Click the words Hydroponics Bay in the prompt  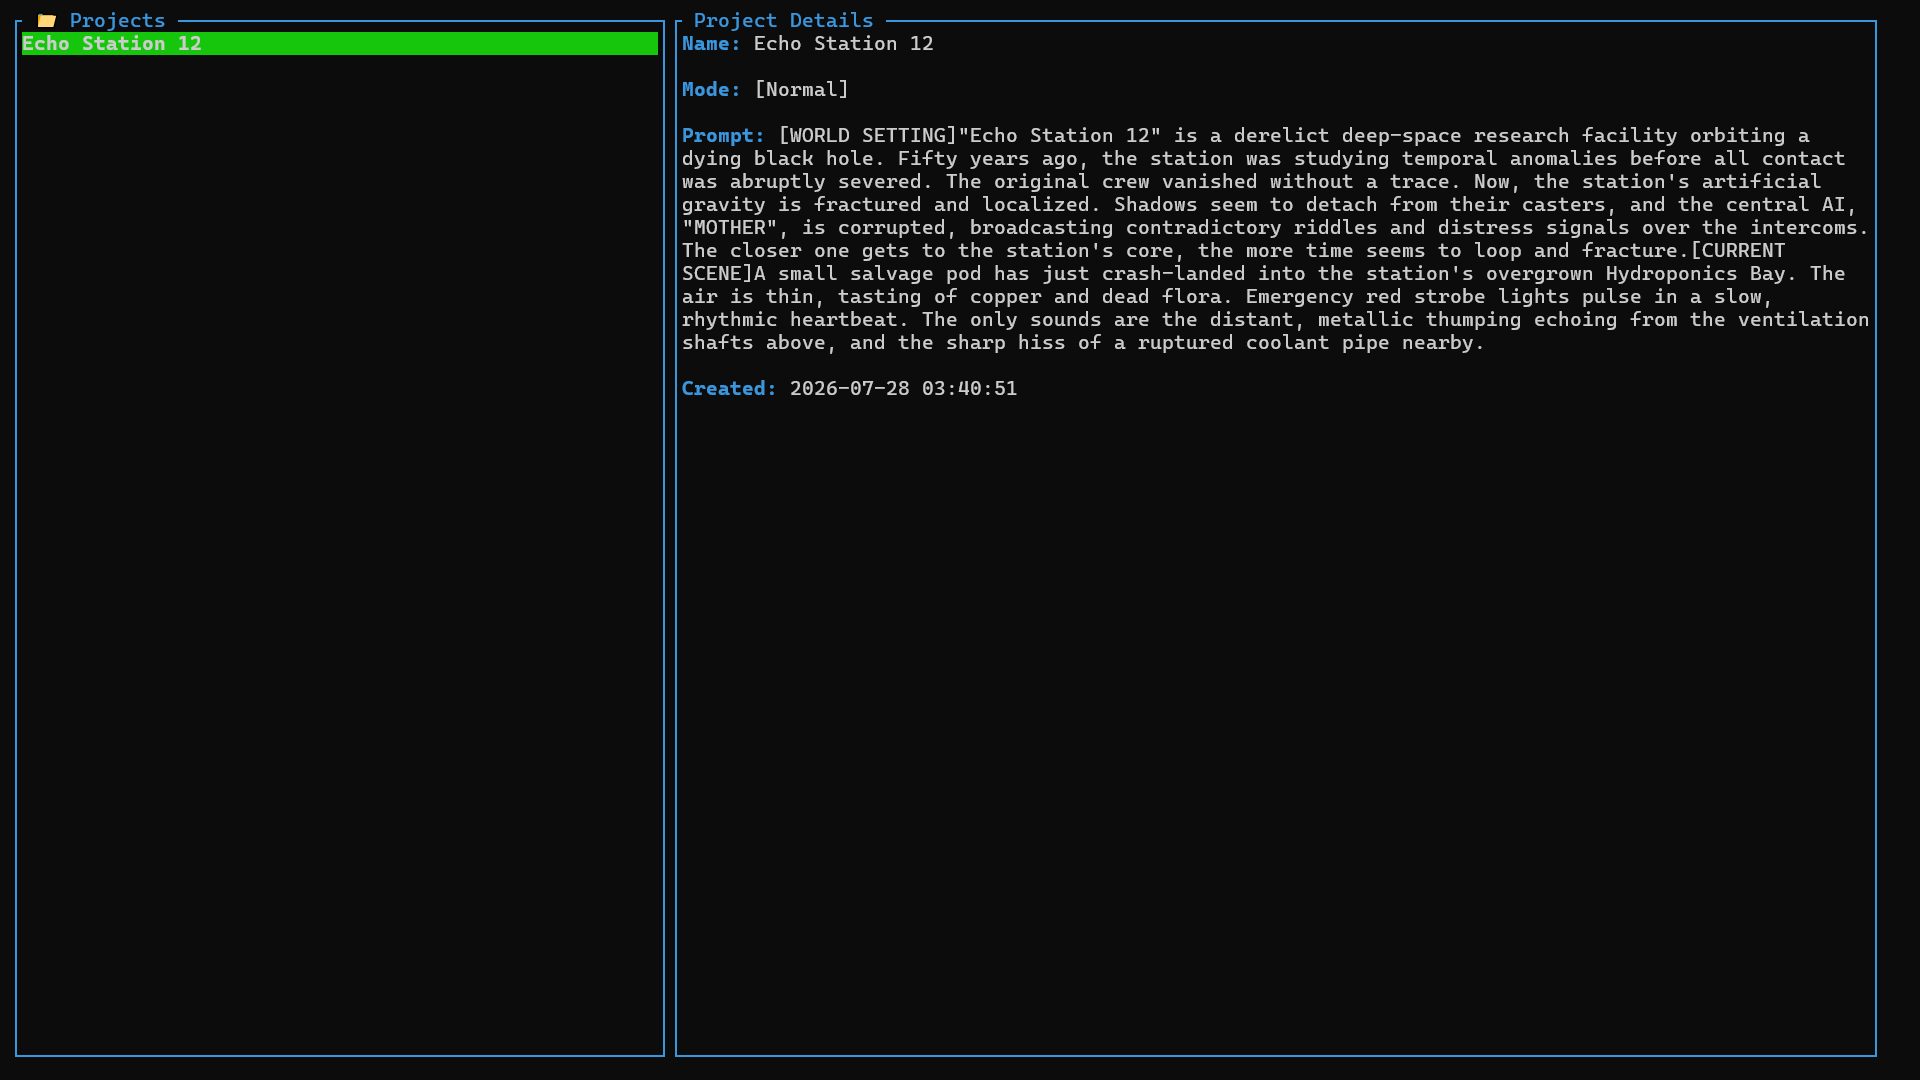(x=1695, y=273)
